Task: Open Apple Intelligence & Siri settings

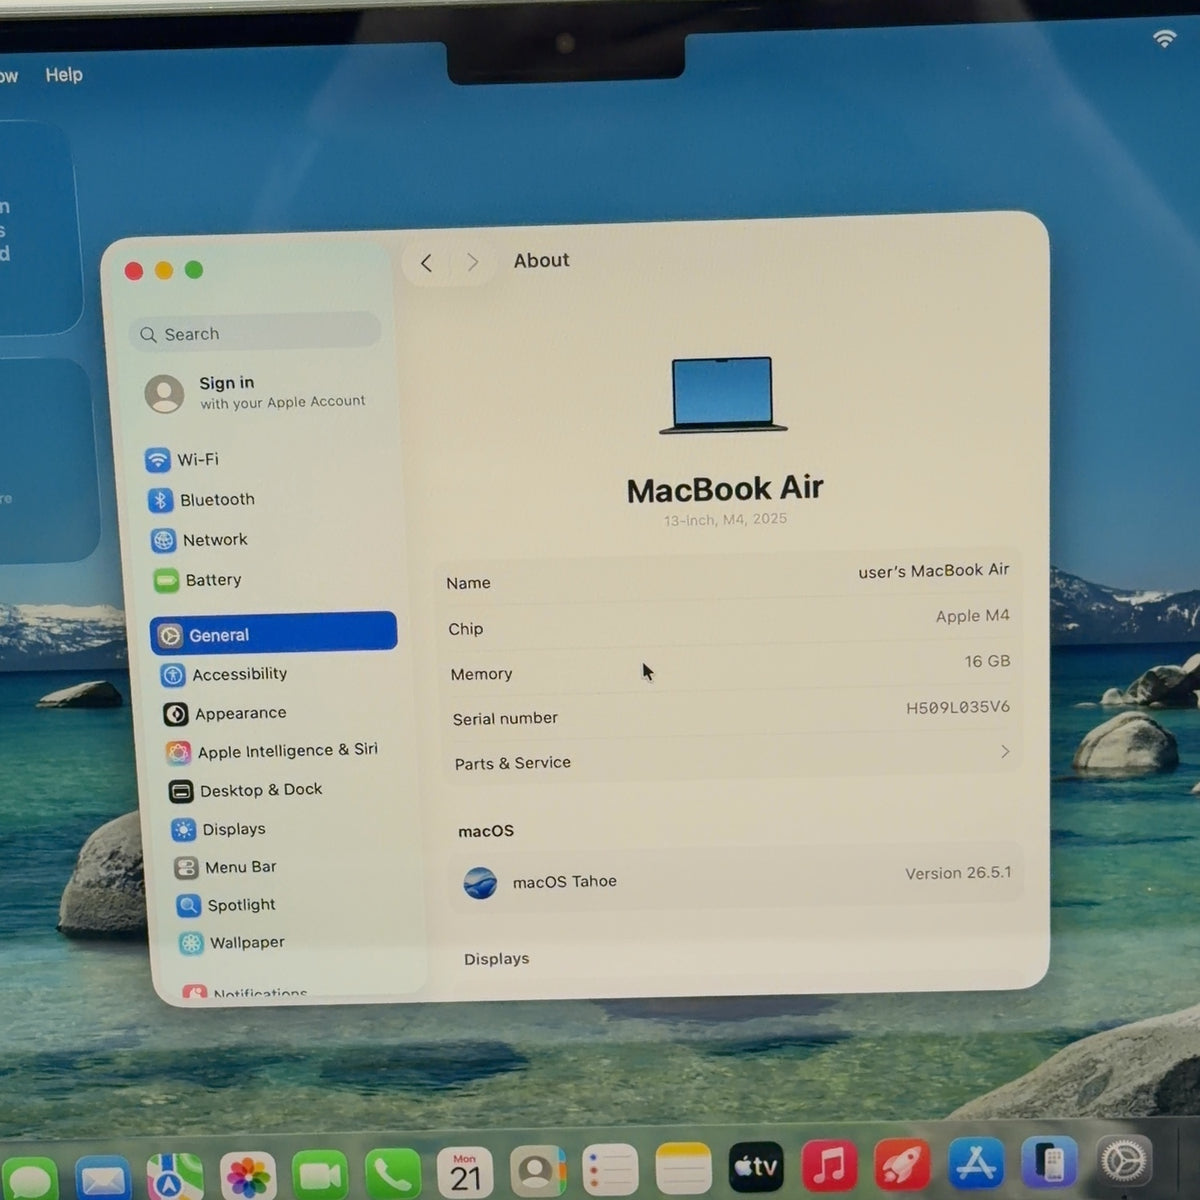Action: [x=273, y=751]
